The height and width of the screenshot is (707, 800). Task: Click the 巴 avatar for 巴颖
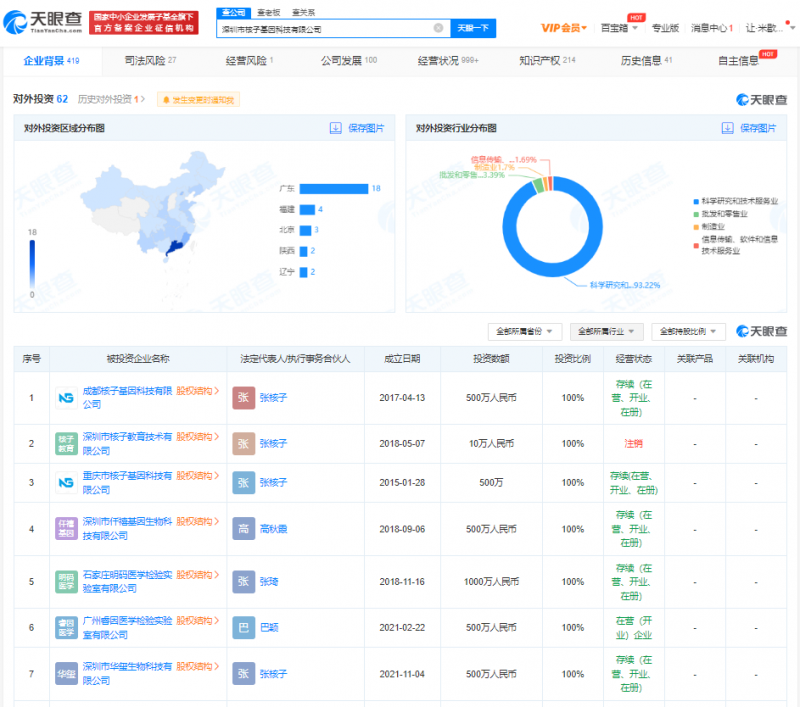[243, 627]
